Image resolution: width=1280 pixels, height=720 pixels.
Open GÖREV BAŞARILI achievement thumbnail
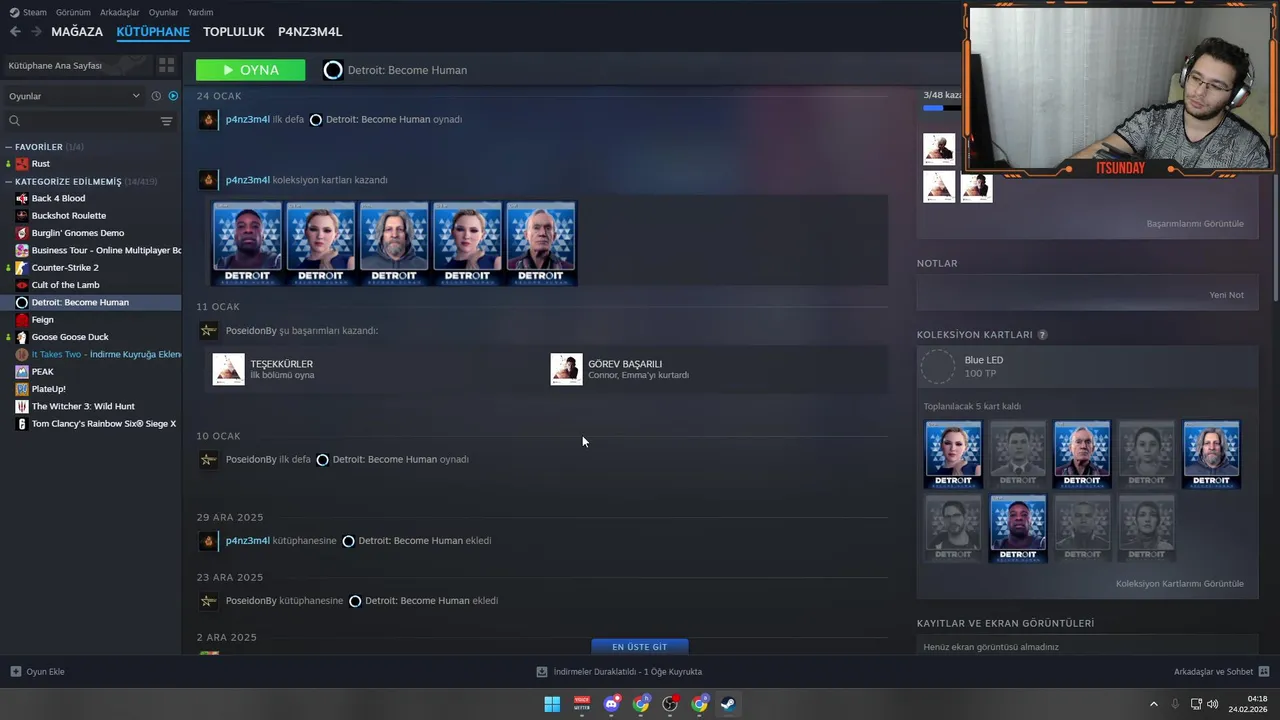click(x=567, y=369)
